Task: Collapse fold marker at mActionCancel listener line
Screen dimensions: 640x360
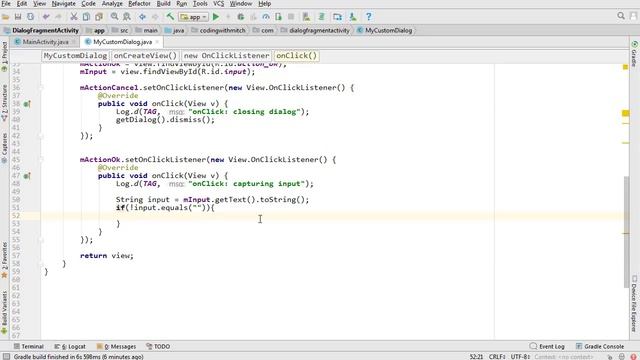Action: click(x=41, y=87)
